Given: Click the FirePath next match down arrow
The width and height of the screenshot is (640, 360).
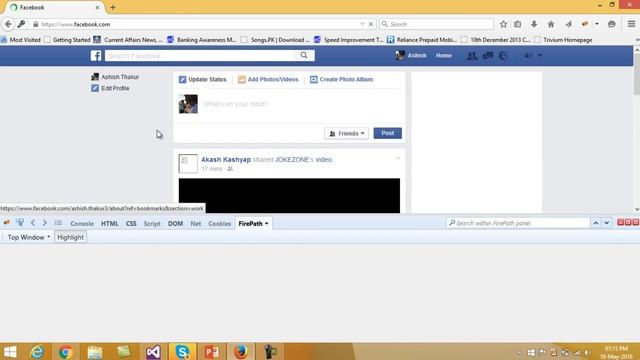Looking at the screenshot, I should click(607, 223).
